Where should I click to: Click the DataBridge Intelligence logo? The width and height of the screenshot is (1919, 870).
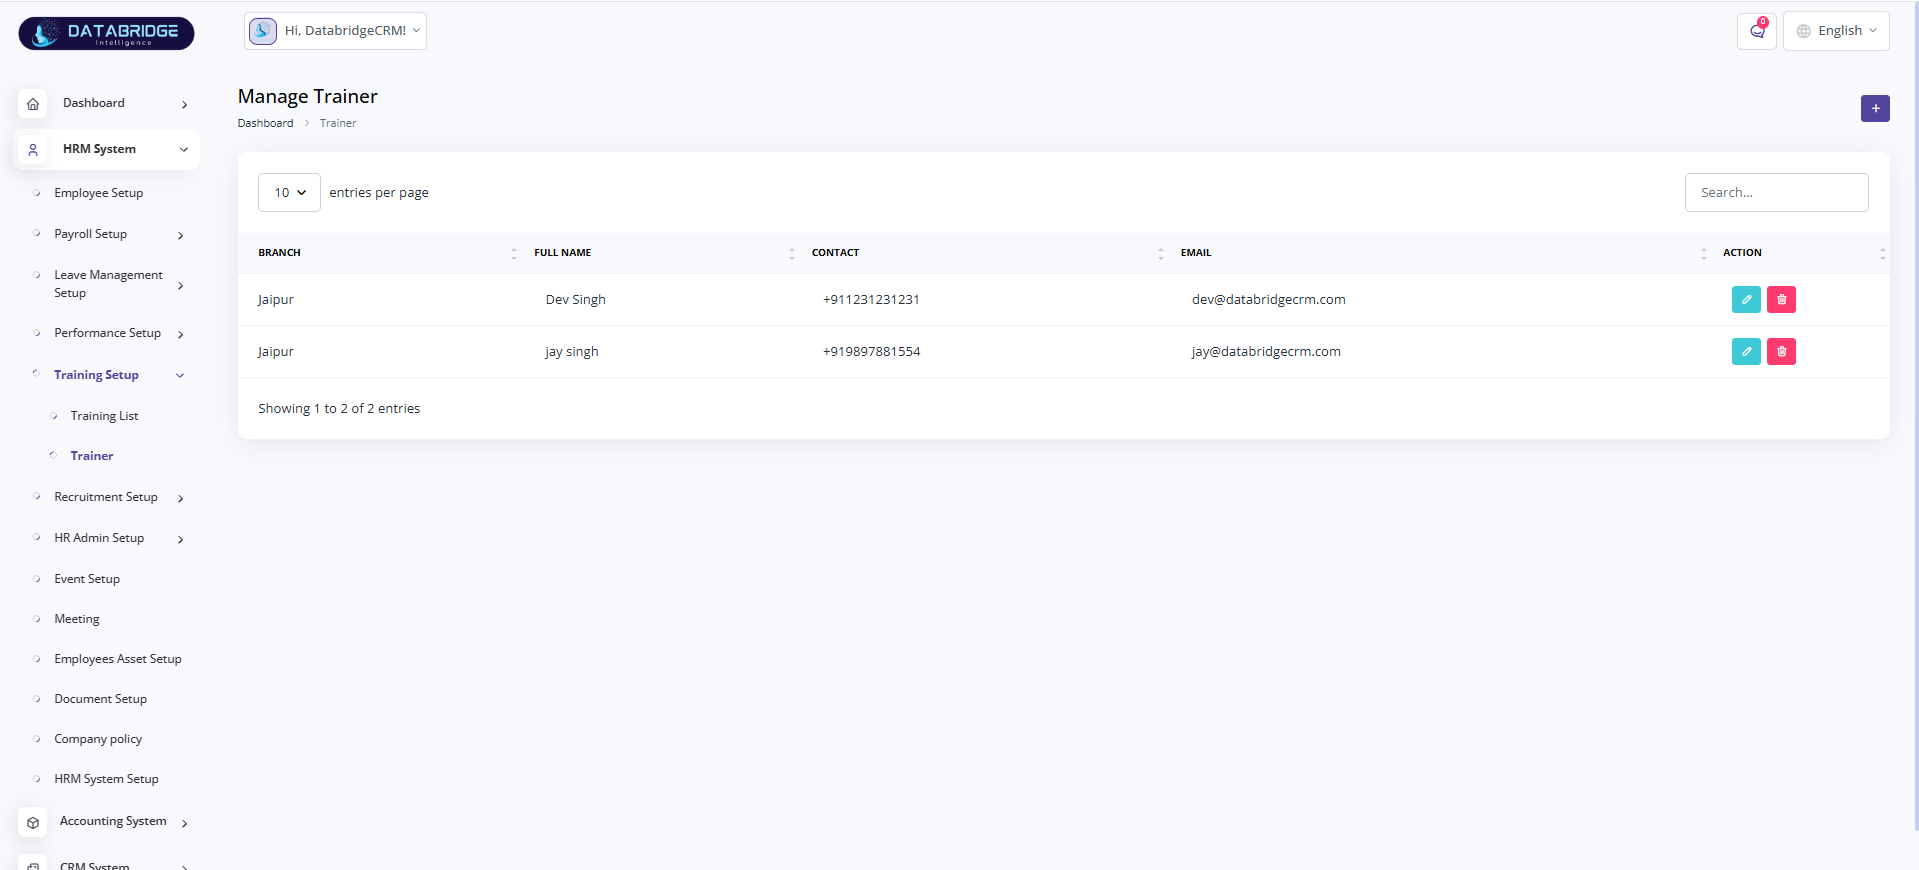click(106, 33)
